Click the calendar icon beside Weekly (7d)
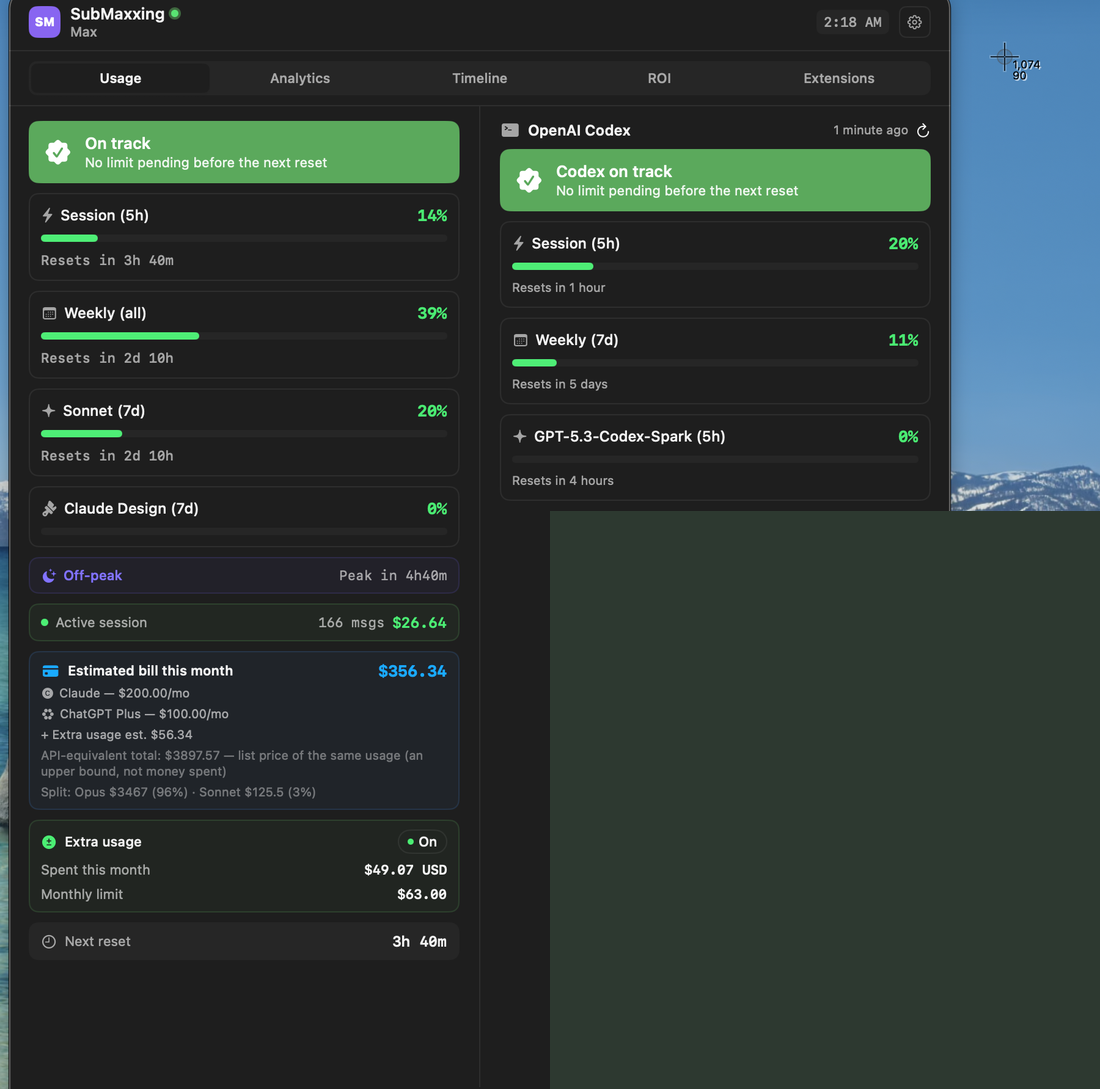Image resolution: width=1100 pixels, height=1089 pixels. [x=521, y=340]
